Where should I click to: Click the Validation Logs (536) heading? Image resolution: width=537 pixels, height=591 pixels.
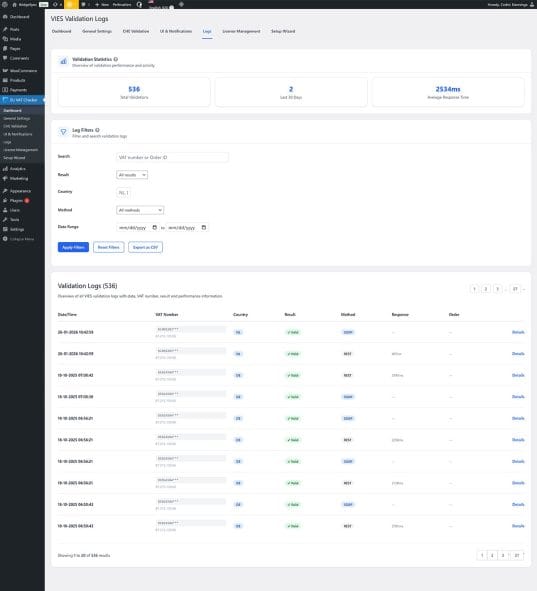pos(87,286)
